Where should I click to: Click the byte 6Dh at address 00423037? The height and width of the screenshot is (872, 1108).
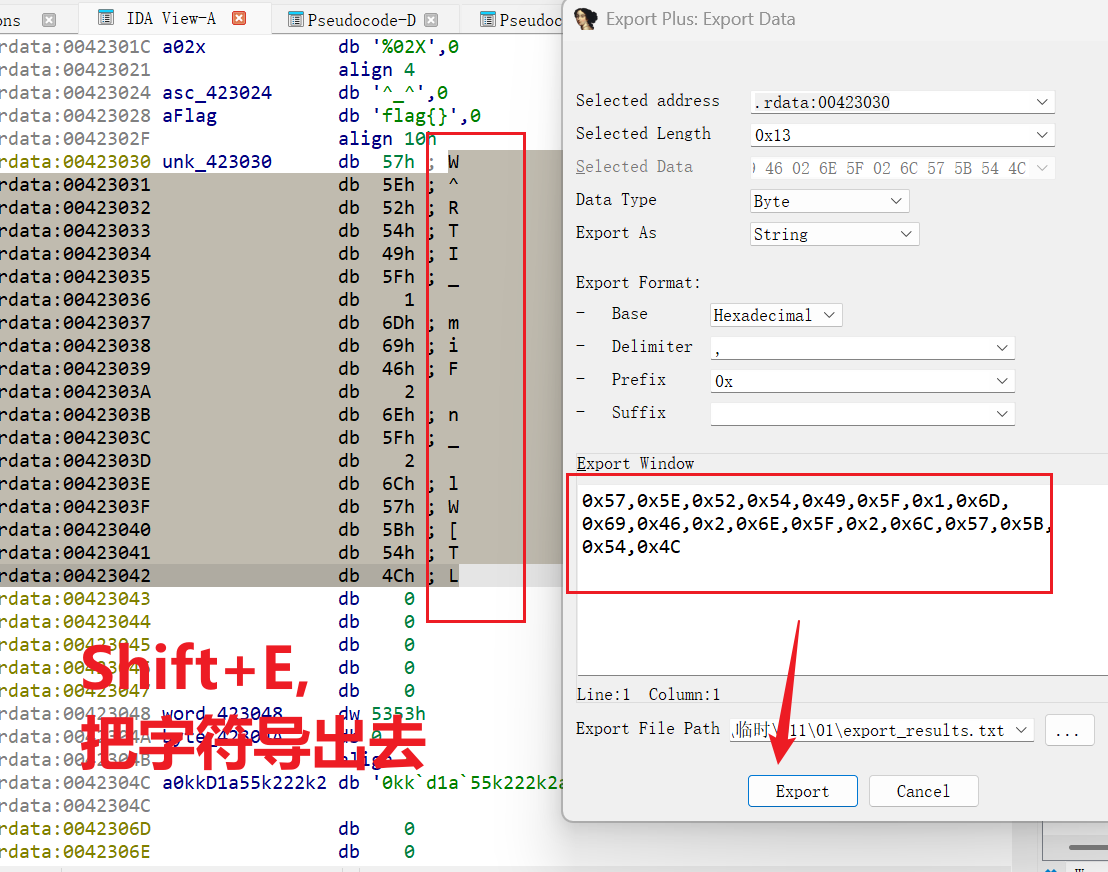point(399,323)
